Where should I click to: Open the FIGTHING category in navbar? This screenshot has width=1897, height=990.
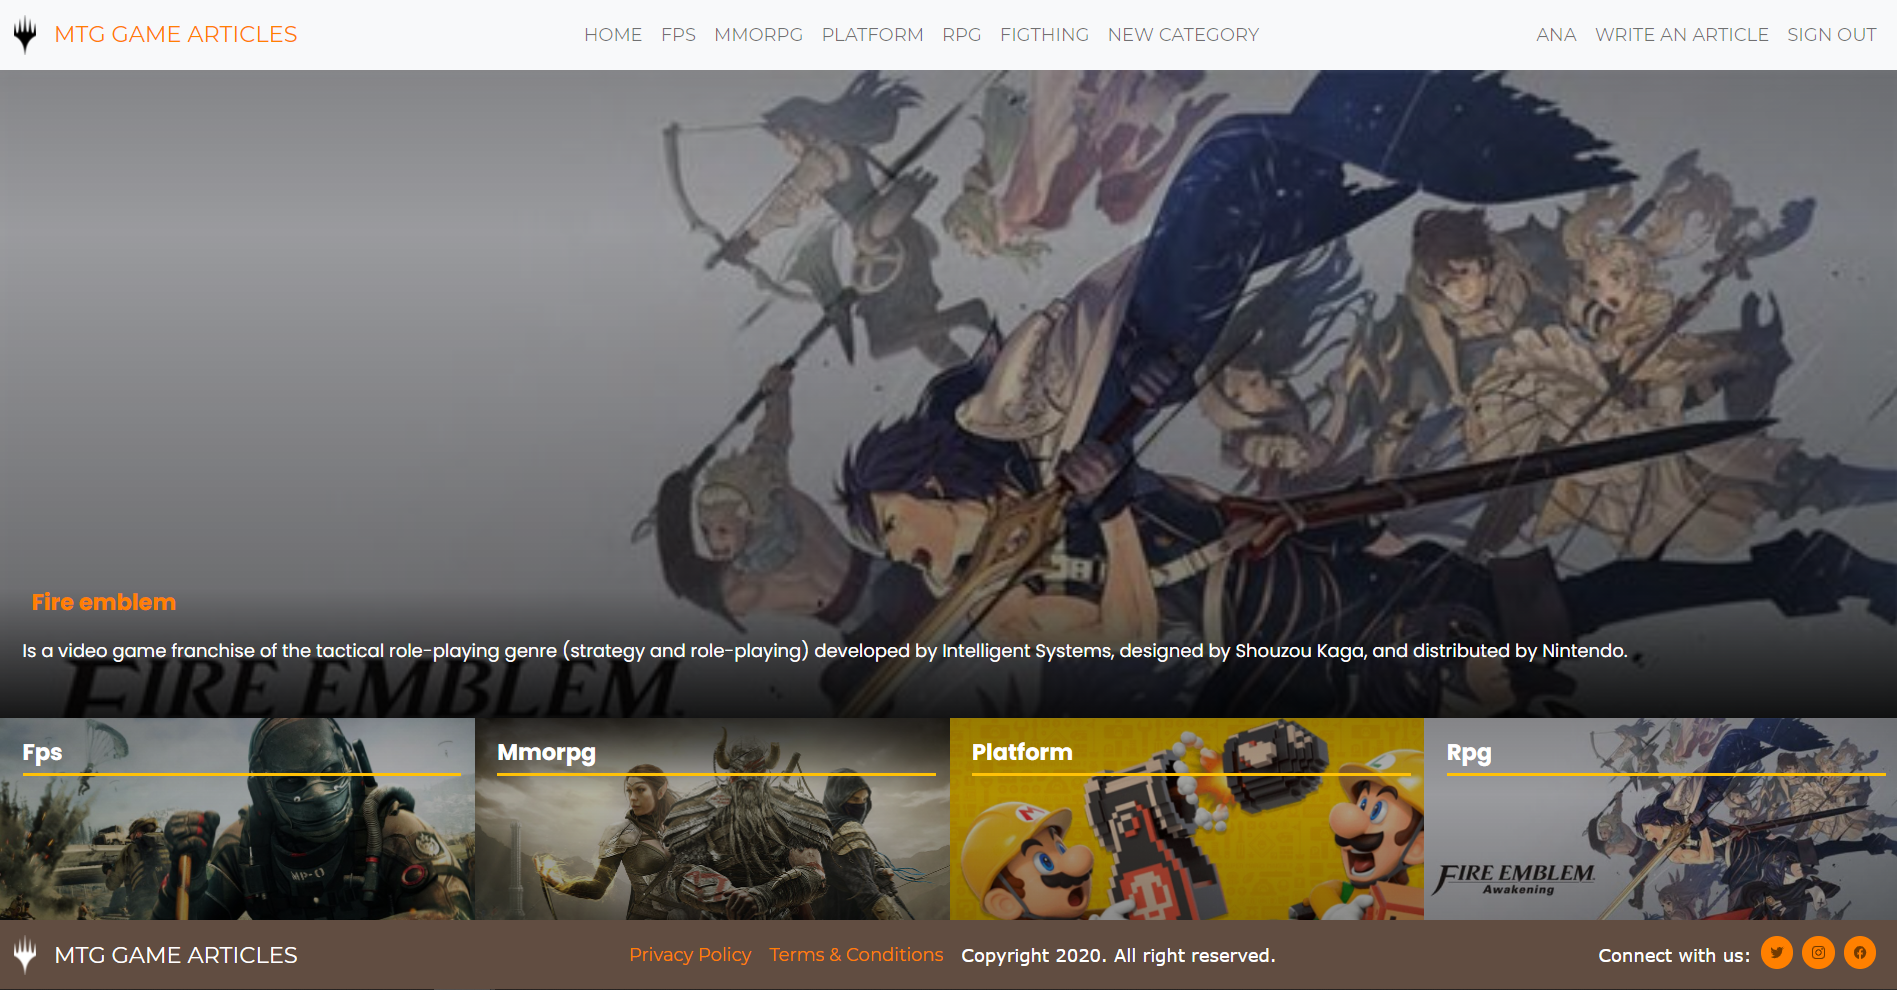pyautogui.click(x=1044, y=35)
